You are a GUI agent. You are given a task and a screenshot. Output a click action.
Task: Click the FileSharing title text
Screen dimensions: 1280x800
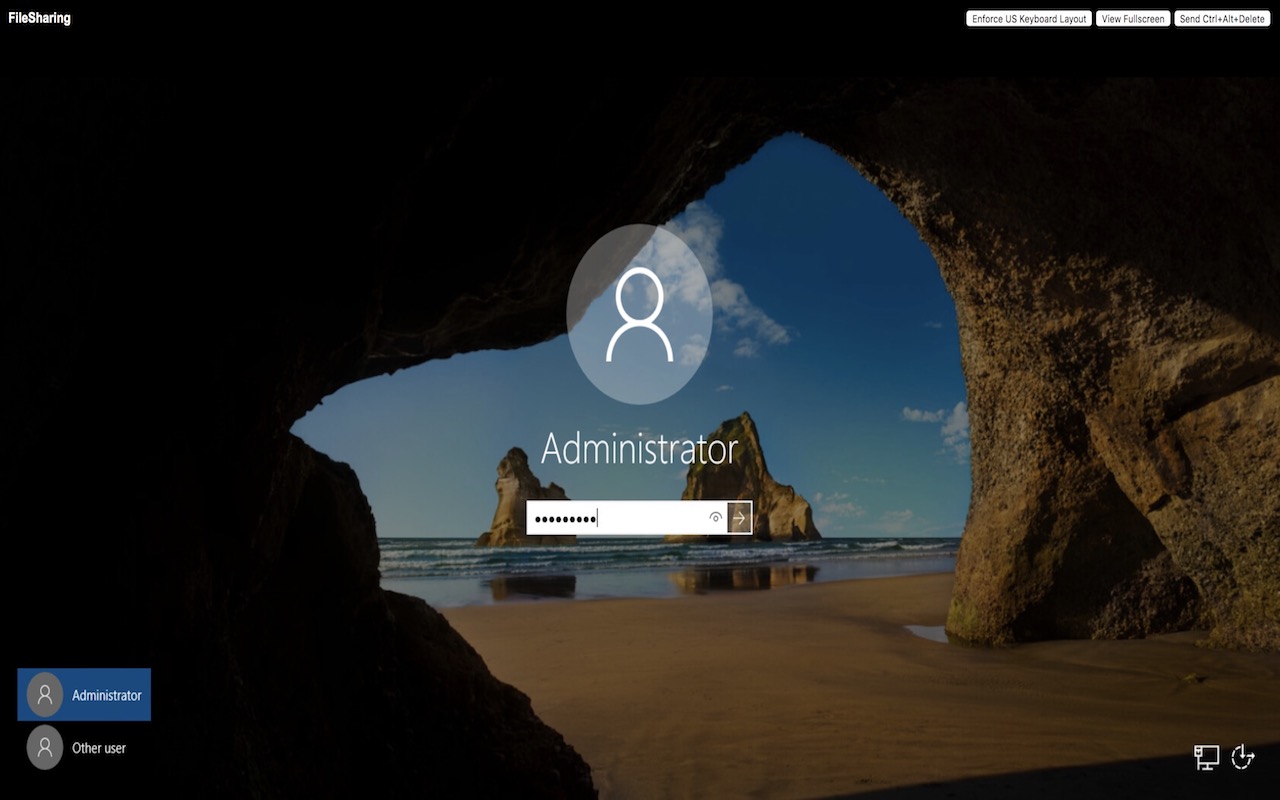(x=40, y=18)
